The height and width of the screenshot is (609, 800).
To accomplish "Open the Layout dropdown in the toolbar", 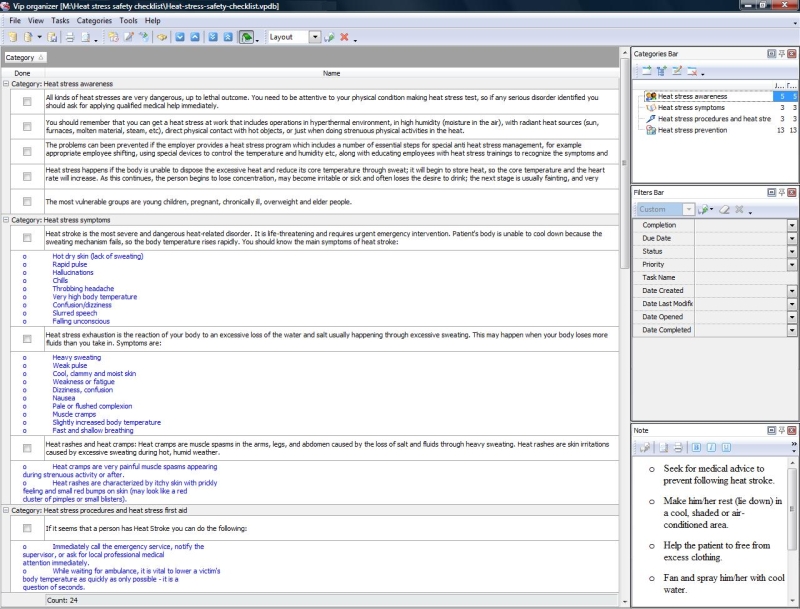I will [x=315, y=37].
